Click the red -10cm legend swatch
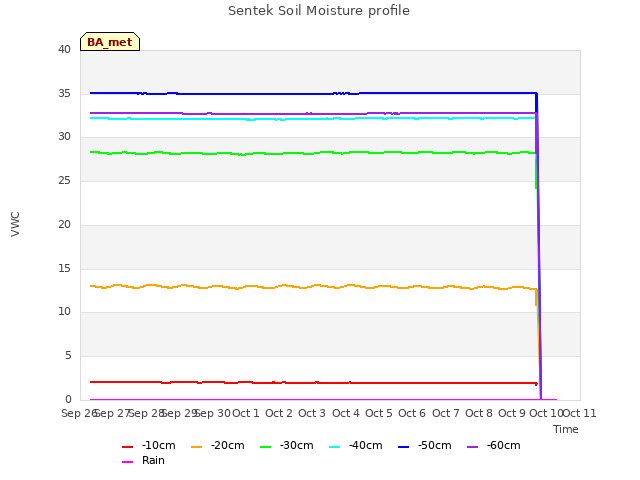Viewport: 640px width, 480px height. 127,447
